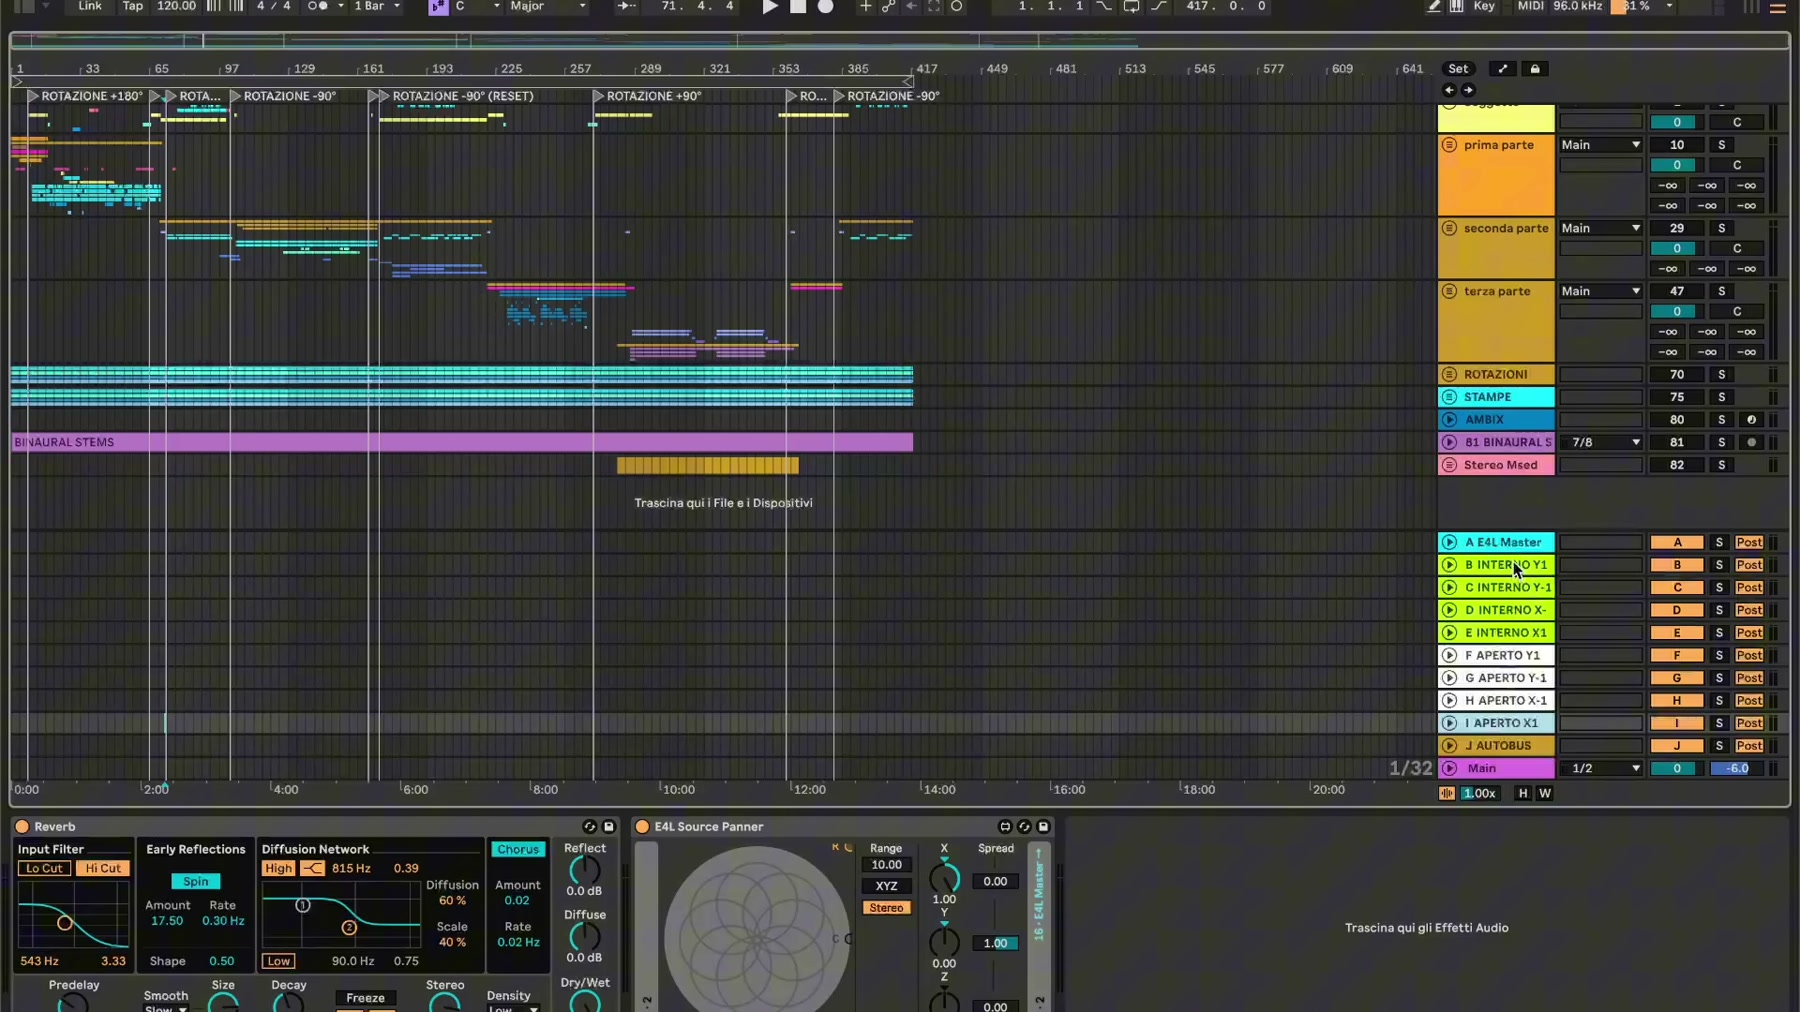Toggle the AMBIX track activator 80
This screenshot has height=1012, width=1800.
tap(1677, 420)
